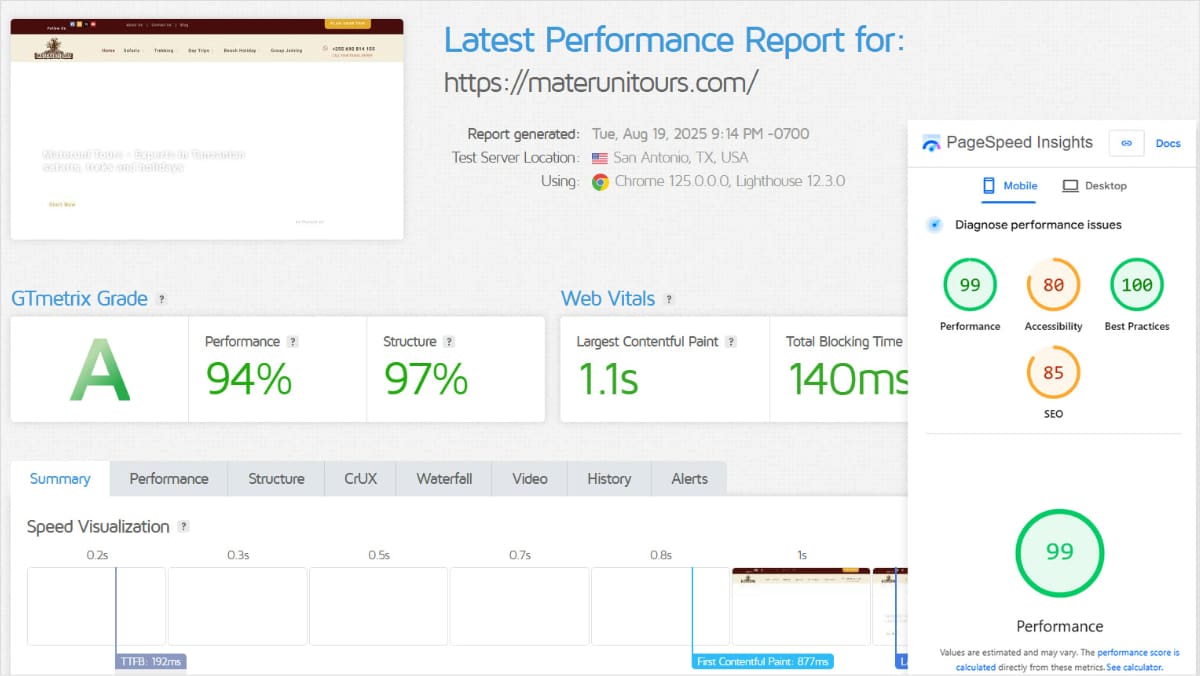Select the 100 Best Practices gauge
This screenshot has width=1200, height=676.
tap(1137, 284)
